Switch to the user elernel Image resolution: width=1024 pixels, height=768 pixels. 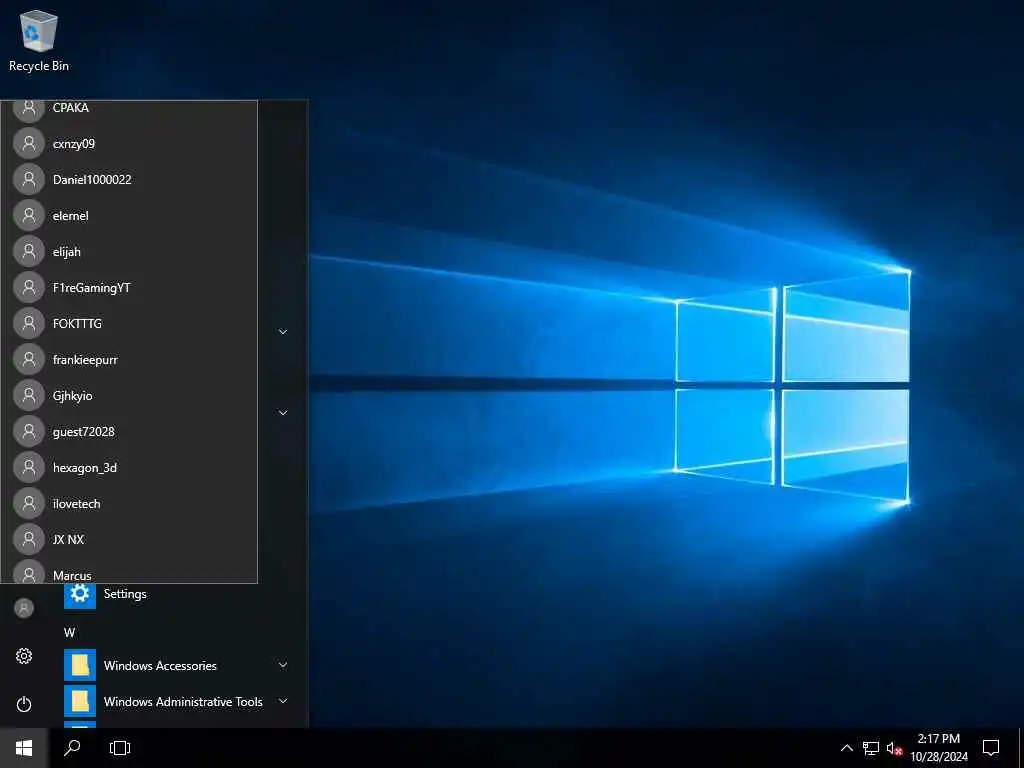129,216
